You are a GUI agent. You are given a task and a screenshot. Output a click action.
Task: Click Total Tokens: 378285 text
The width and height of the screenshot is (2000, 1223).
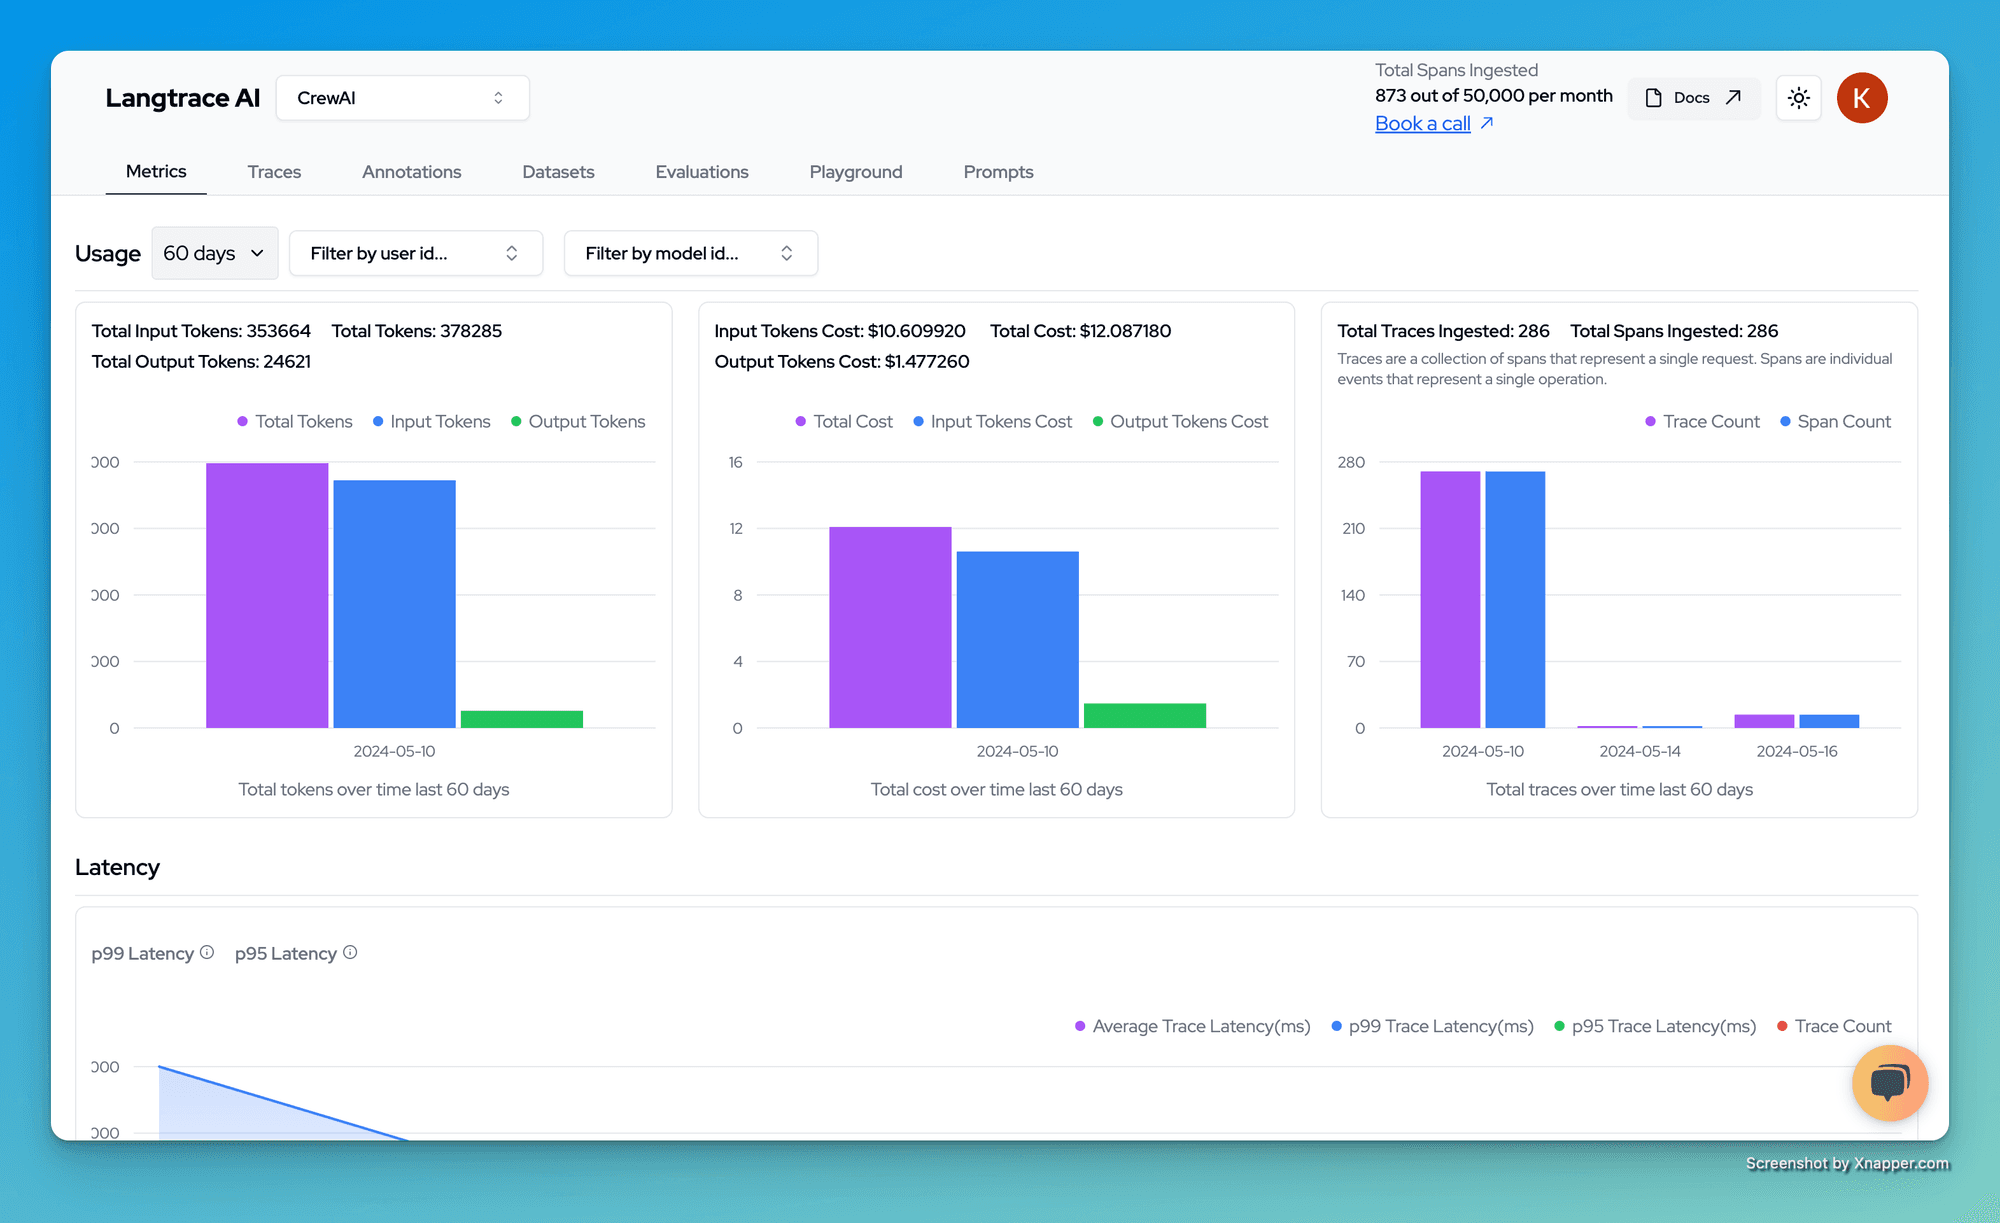click(416, 331)
